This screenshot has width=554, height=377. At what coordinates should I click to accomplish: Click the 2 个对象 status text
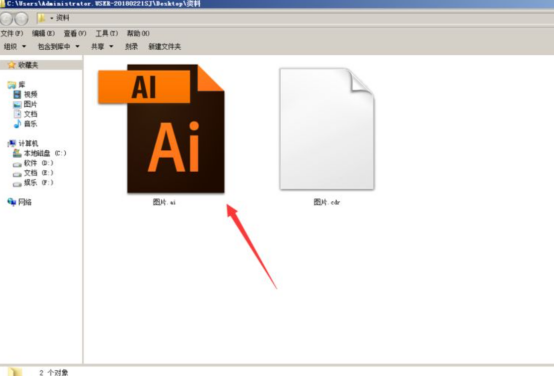(x=54, y=372)
